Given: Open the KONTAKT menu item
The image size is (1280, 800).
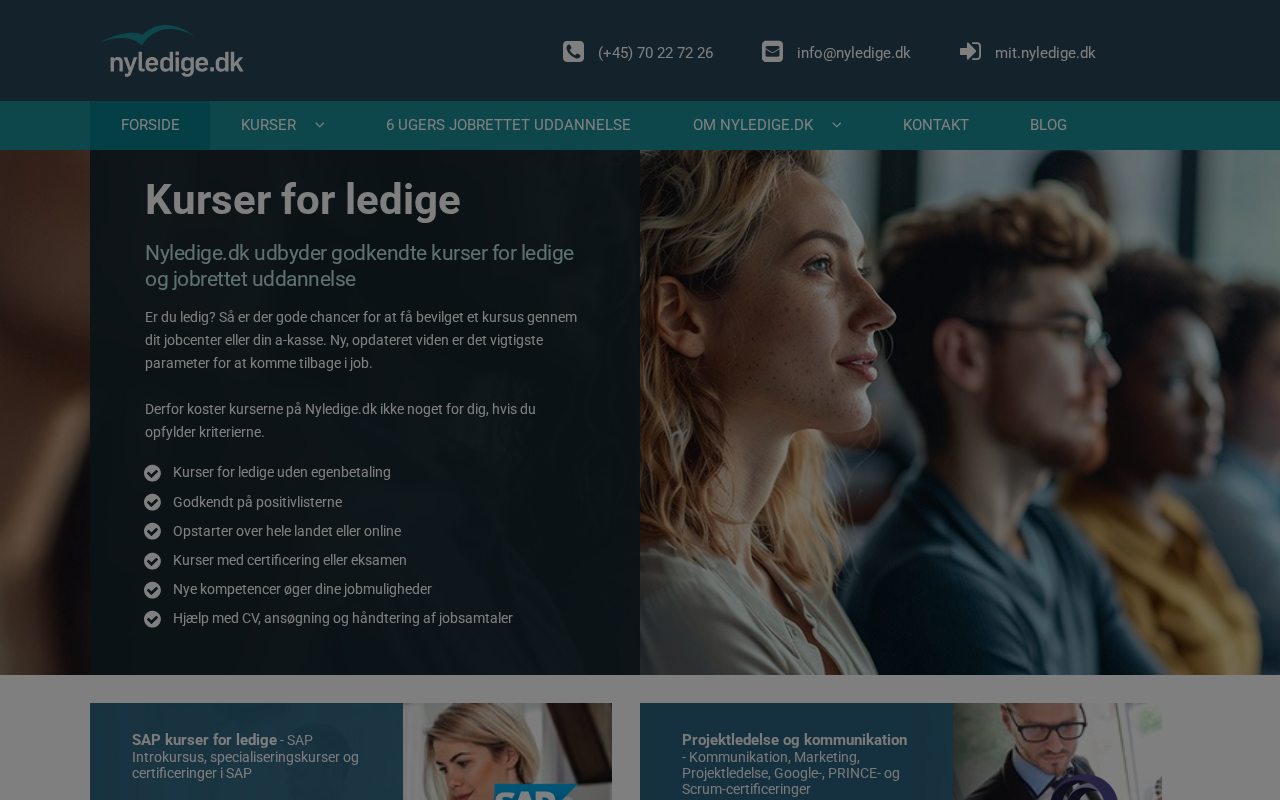Looking at the screenshot, I should click(936, 125).
